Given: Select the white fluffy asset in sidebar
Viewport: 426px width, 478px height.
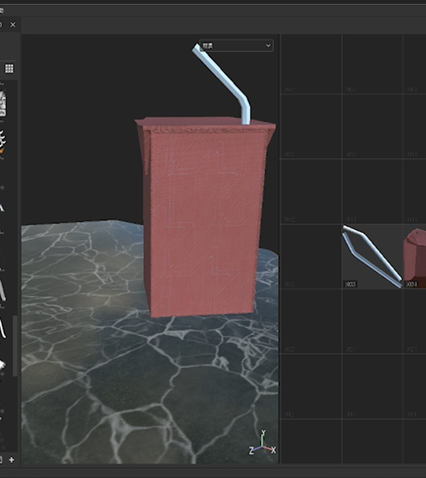Looking at the screenshot, I should pos(2,366).
